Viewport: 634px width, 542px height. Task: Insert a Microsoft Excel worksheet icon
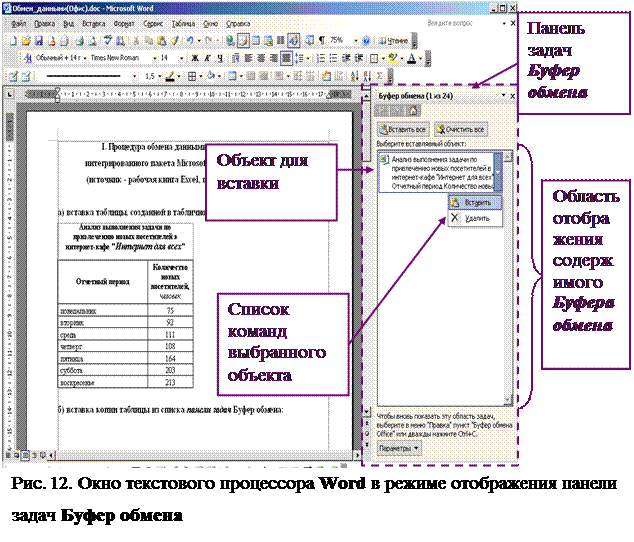click(268, 40)
